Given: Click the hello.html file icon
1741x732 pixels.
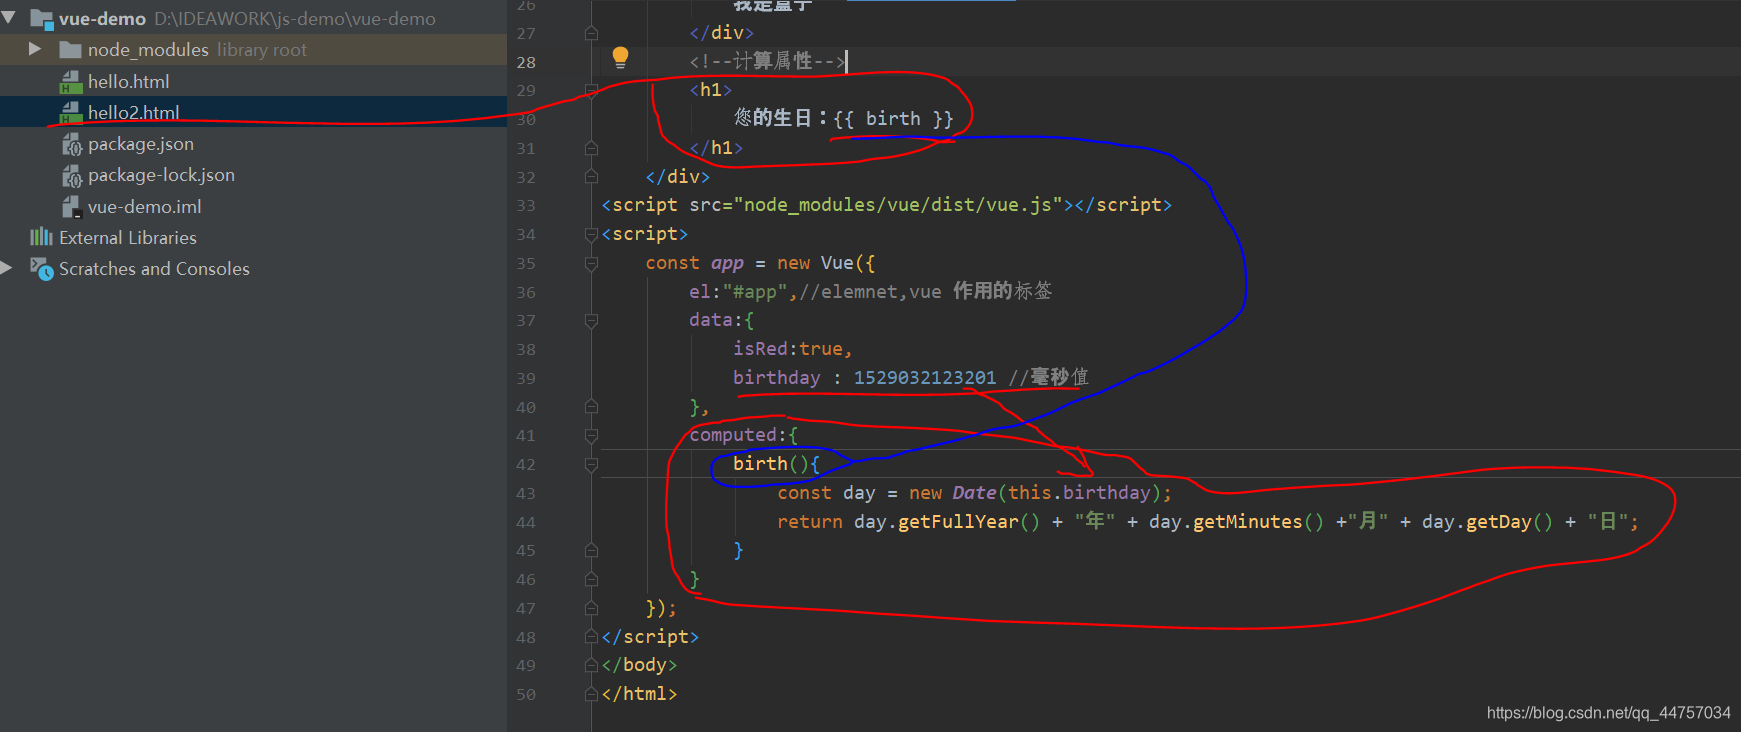Looking at the screenshot, I should tap(71, 81).
